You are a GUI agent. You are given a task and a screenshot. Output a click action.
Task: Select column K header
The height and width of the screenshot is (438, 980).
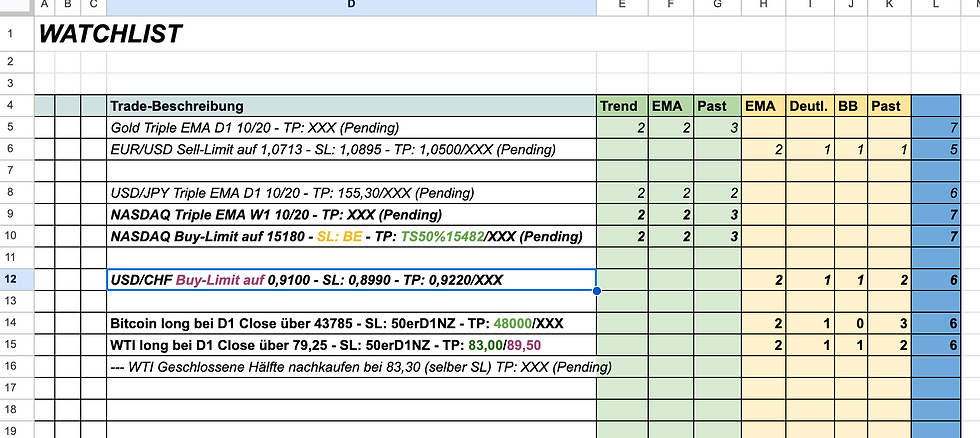(x=889, y=5)
